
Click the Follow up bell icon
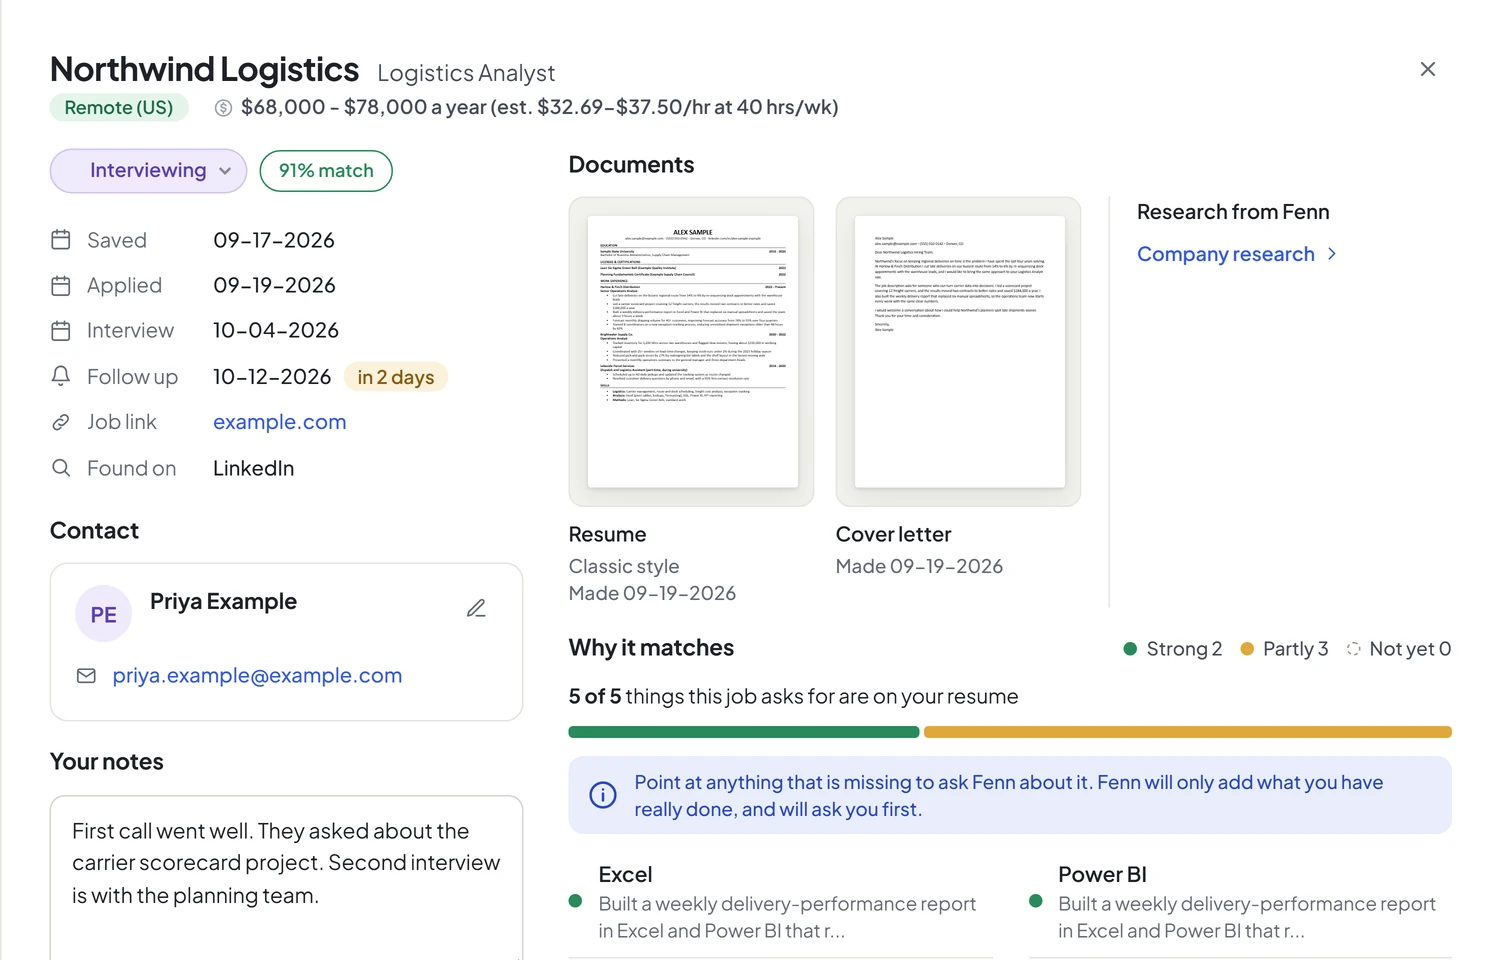(61, 376)
